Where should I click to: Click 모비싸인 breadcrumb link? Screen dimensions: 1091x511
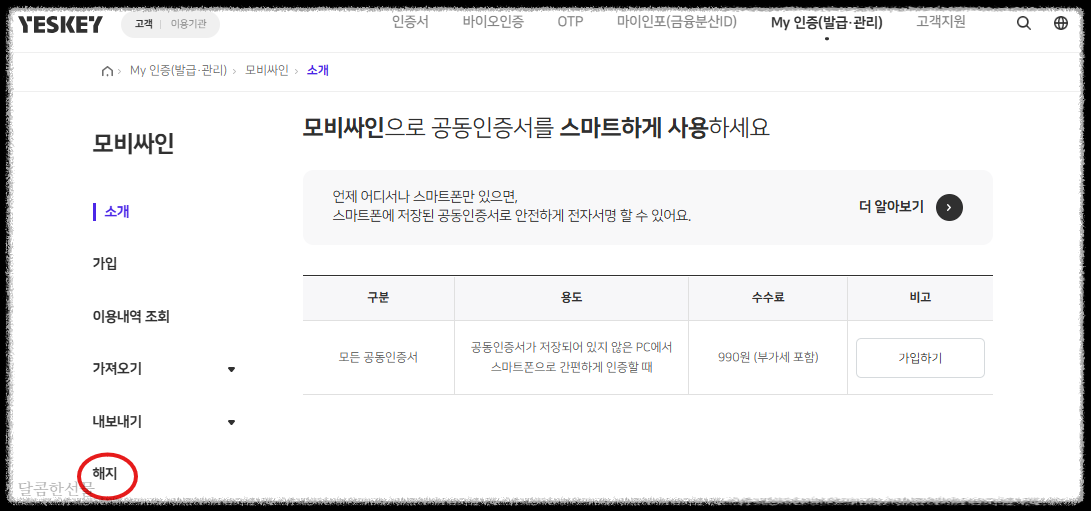tap(266, 71)
